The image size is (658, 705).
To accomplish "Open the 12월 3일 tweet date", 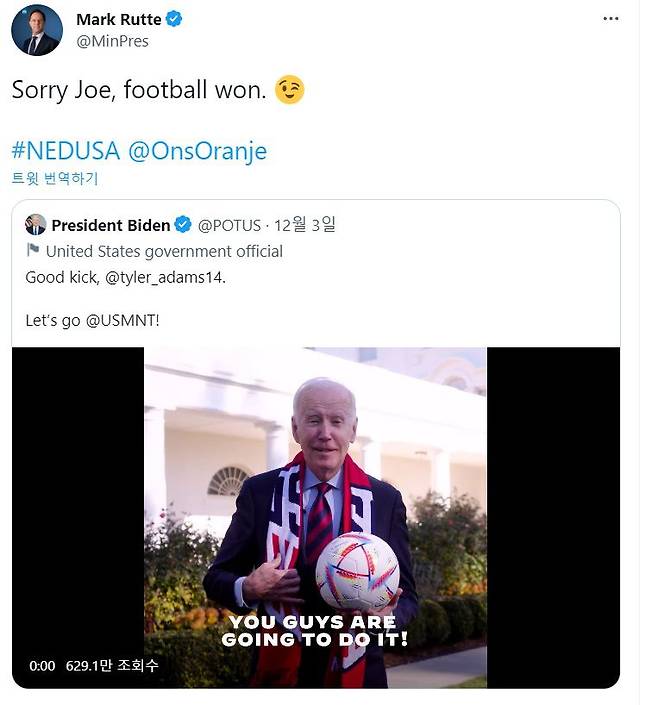I will point(308,225).
